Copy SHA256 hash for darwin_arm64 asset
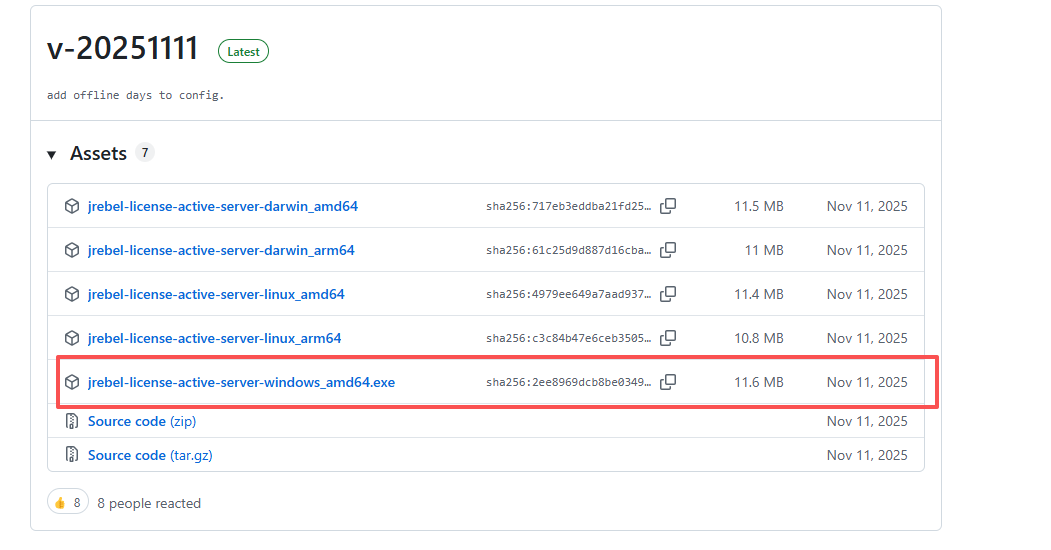 [668, 250]
